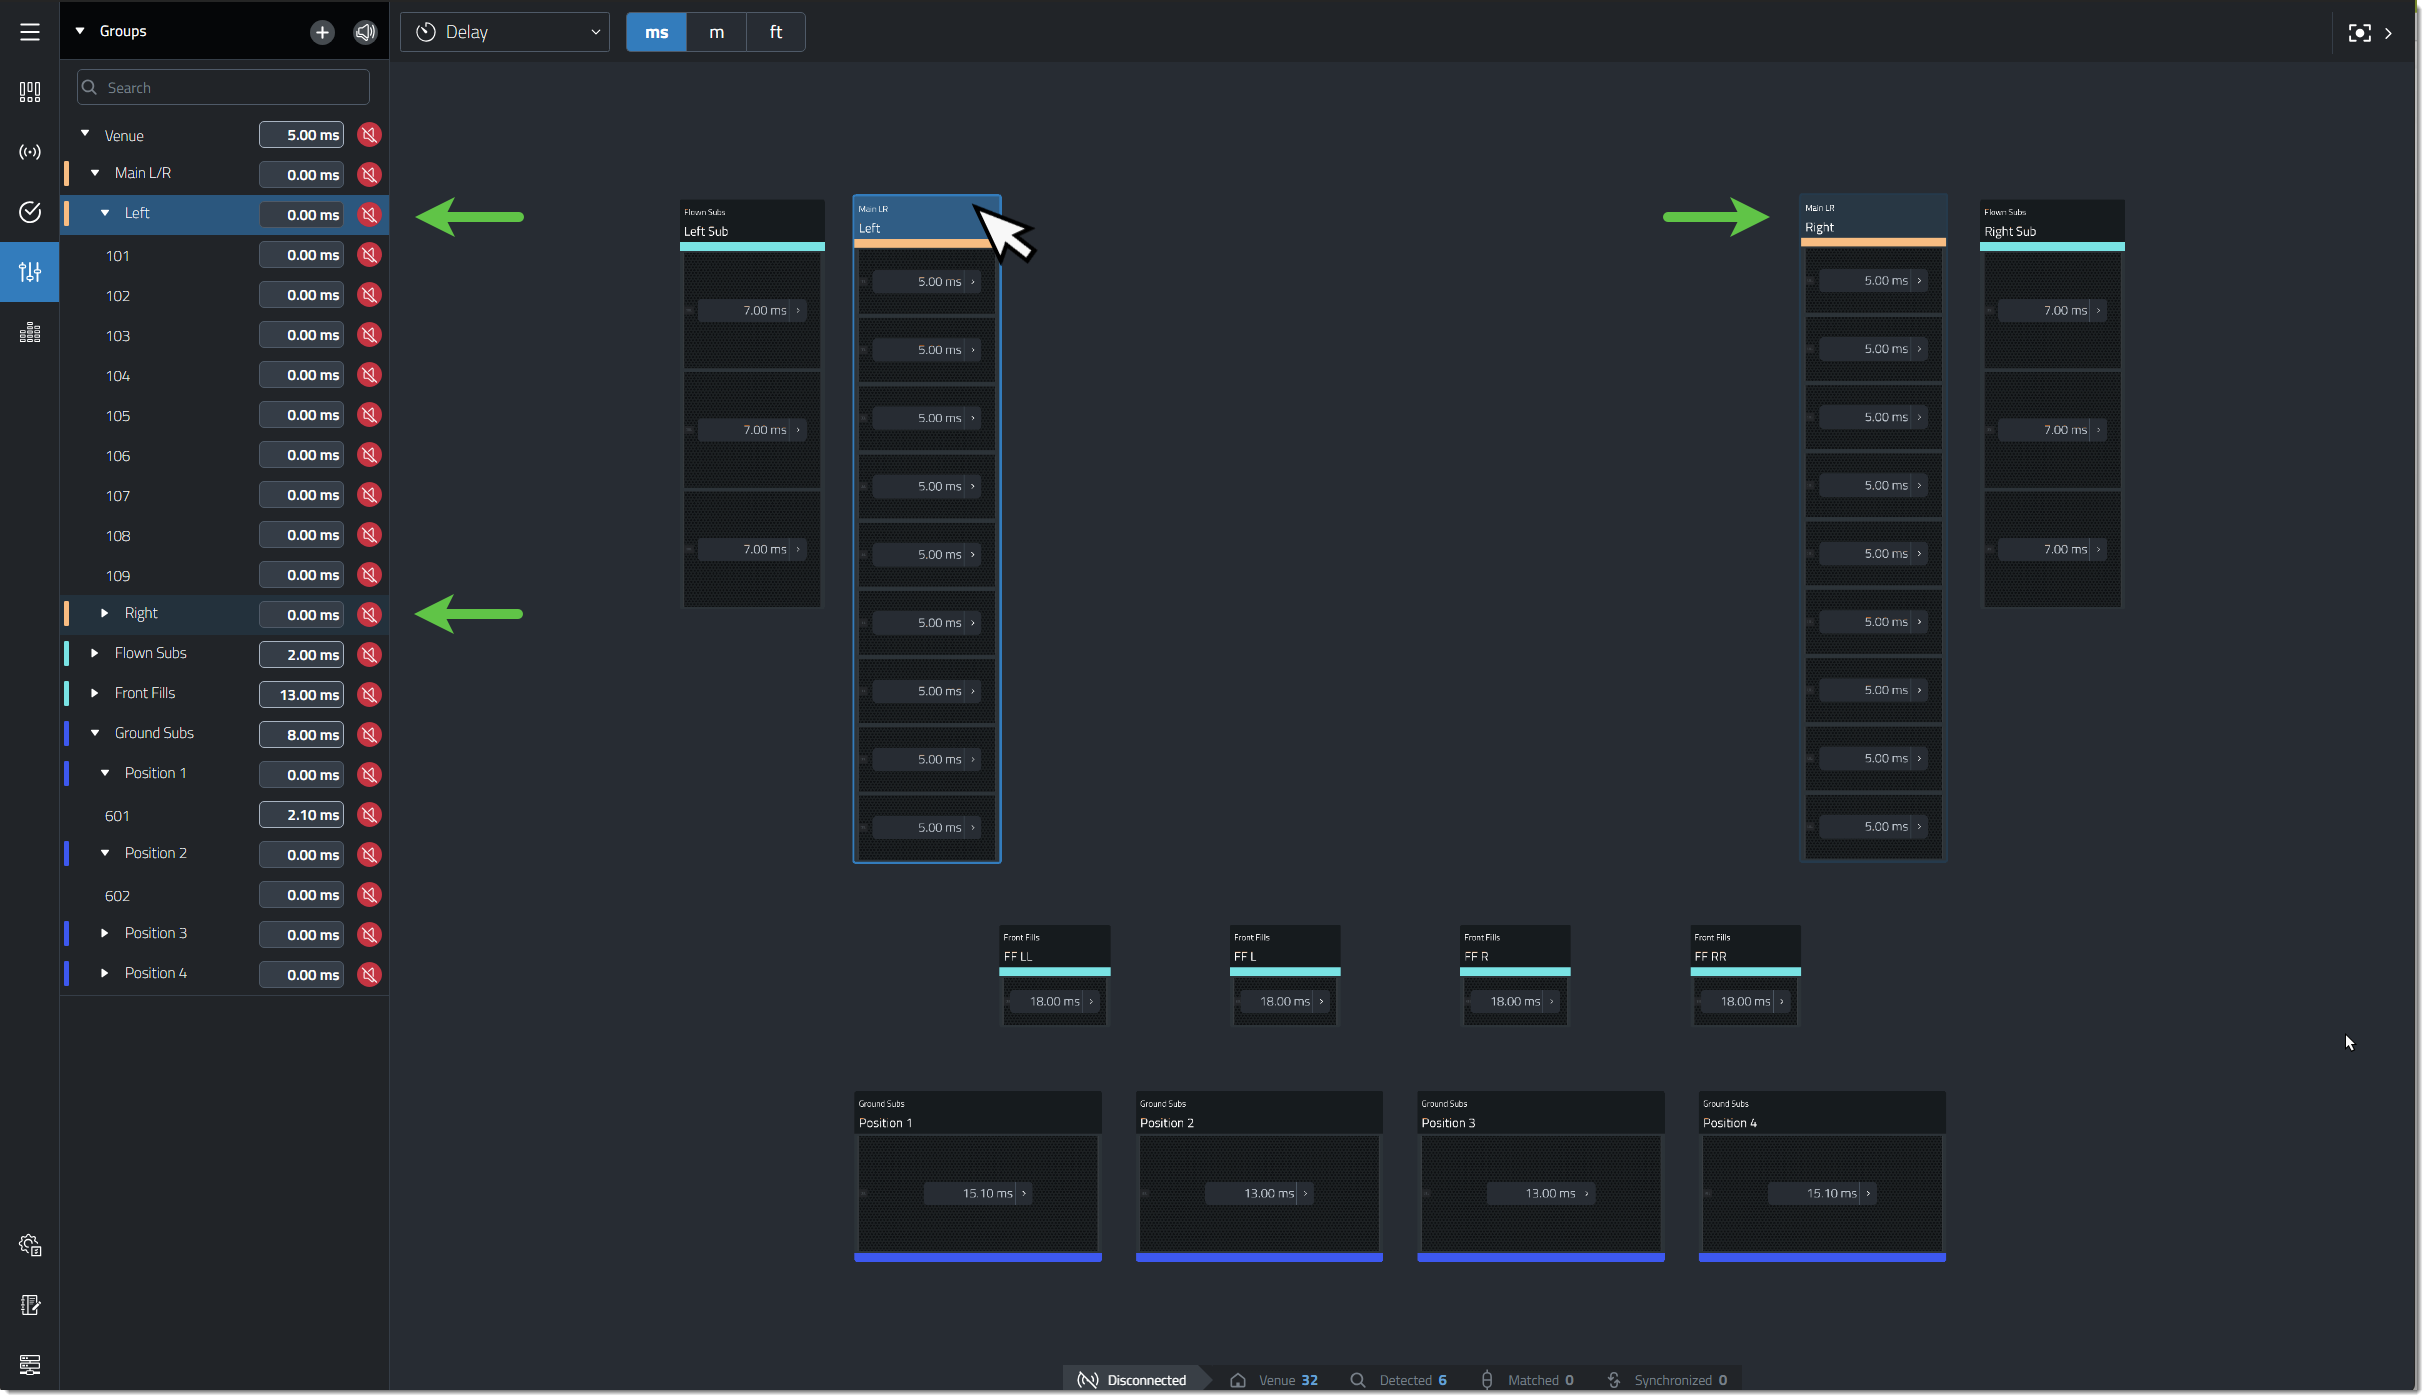Toggle mute for the Flown Subs group
Image resolution: width=2427 pixels, height=1400 pixels.
coord(370,655)
